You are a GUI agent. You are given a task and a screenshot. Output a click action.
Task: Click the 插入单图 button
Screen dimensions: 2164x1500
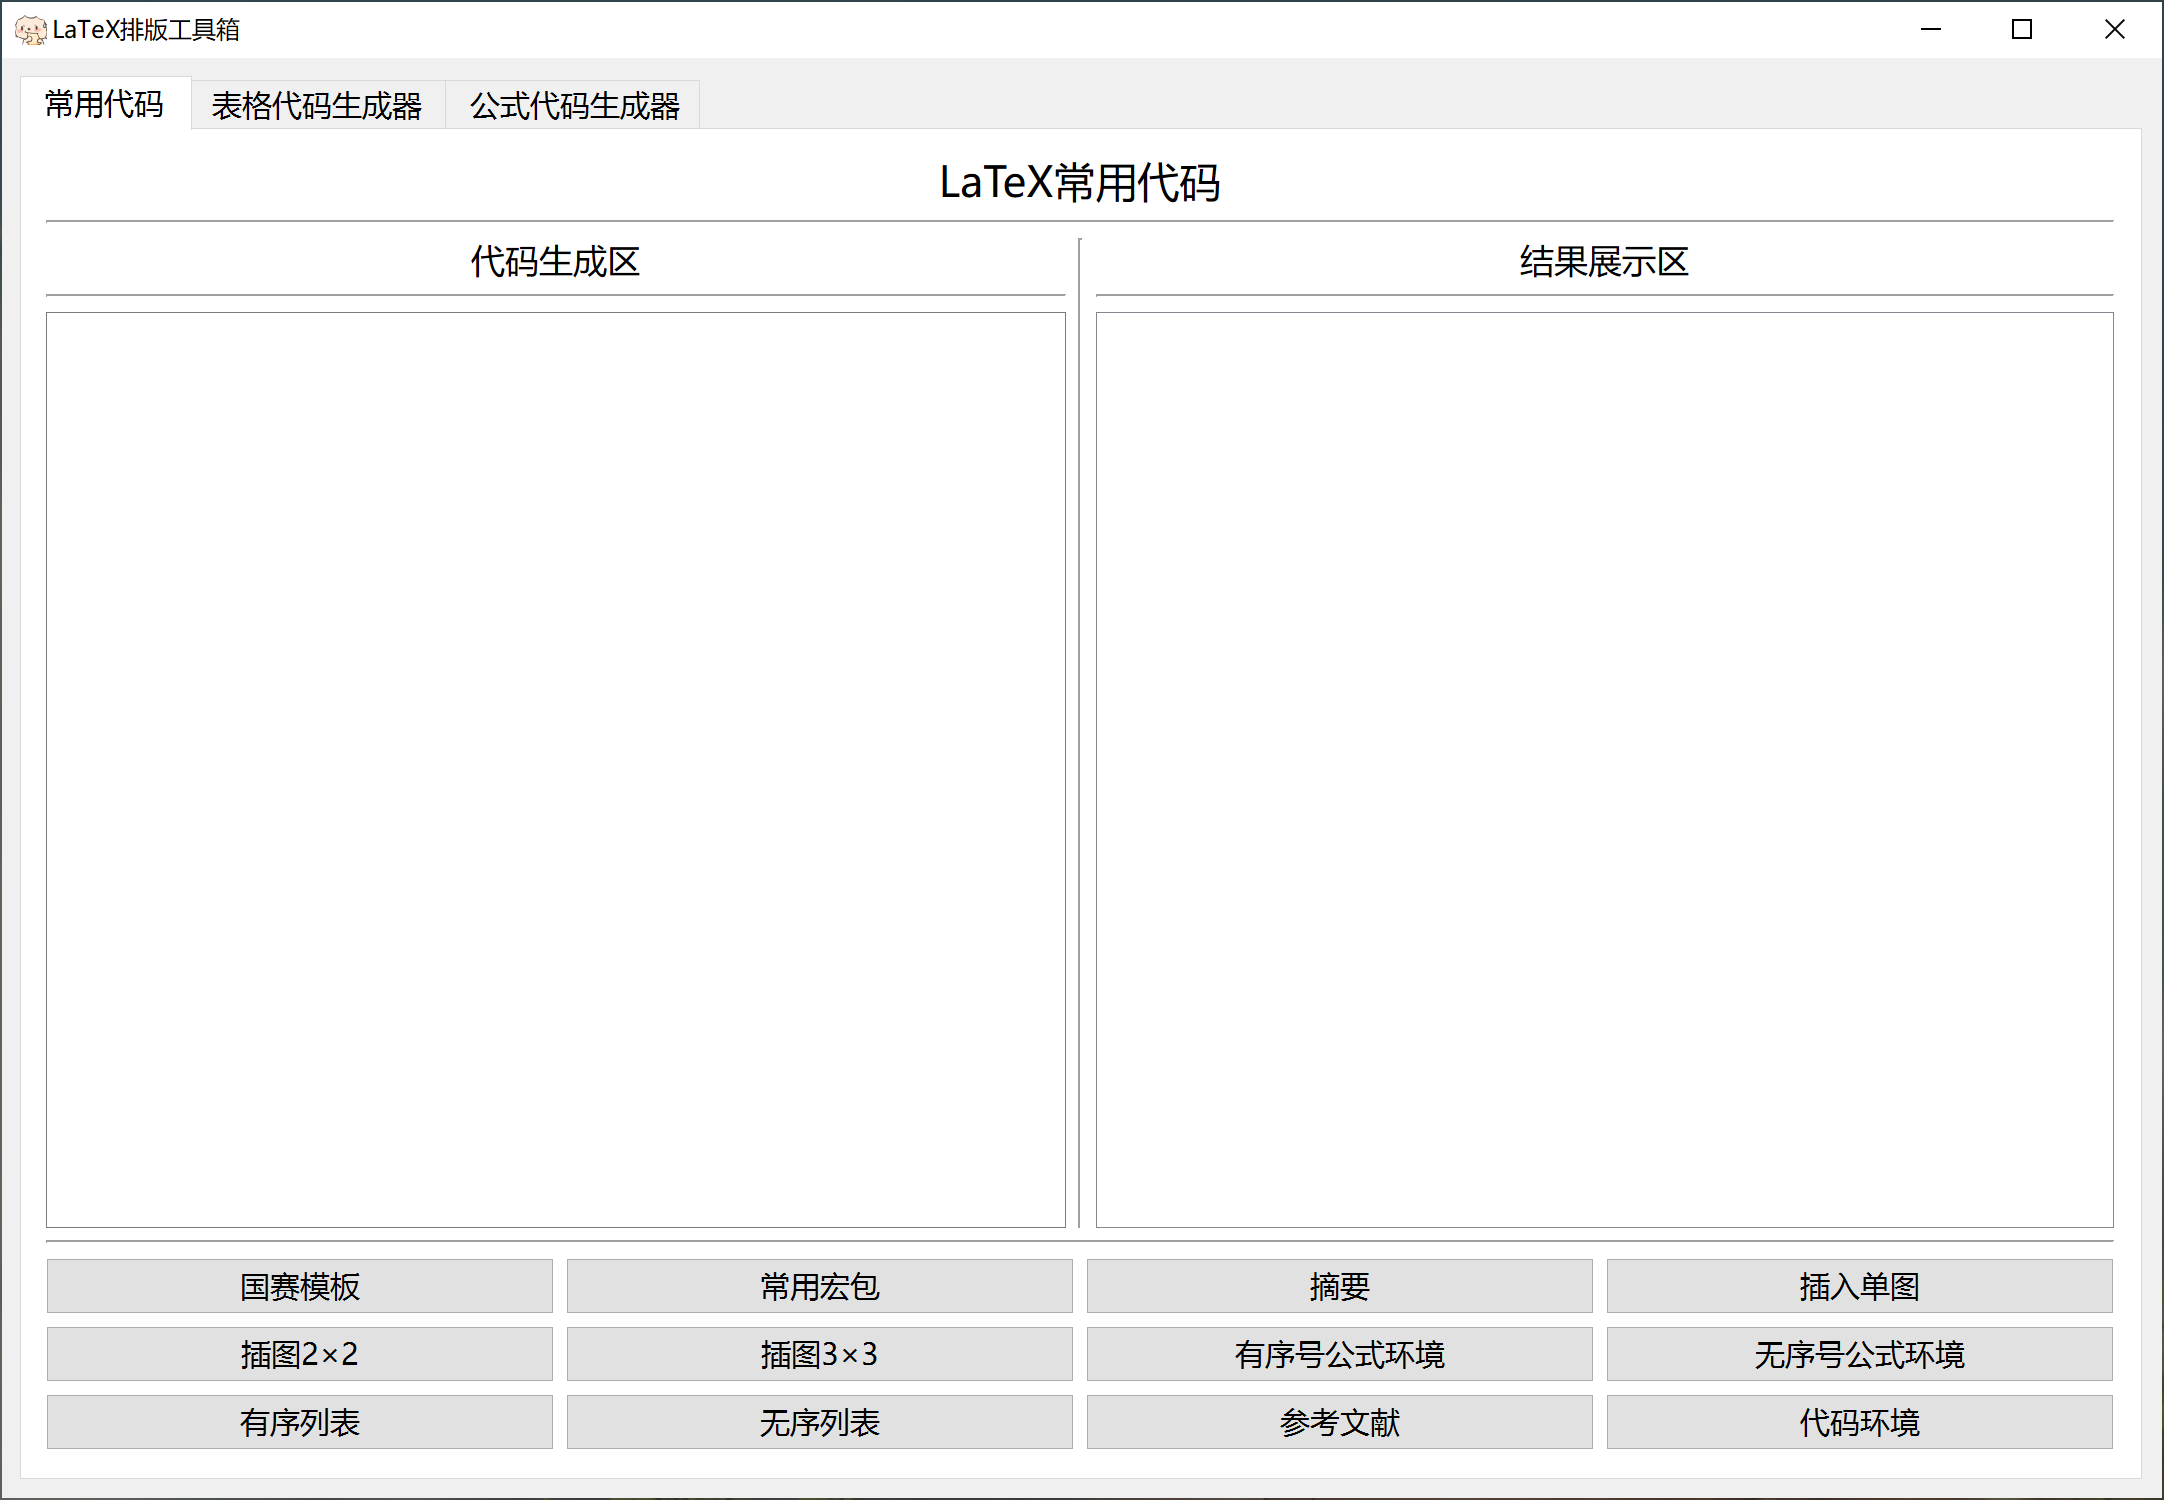point(1859,1286)
